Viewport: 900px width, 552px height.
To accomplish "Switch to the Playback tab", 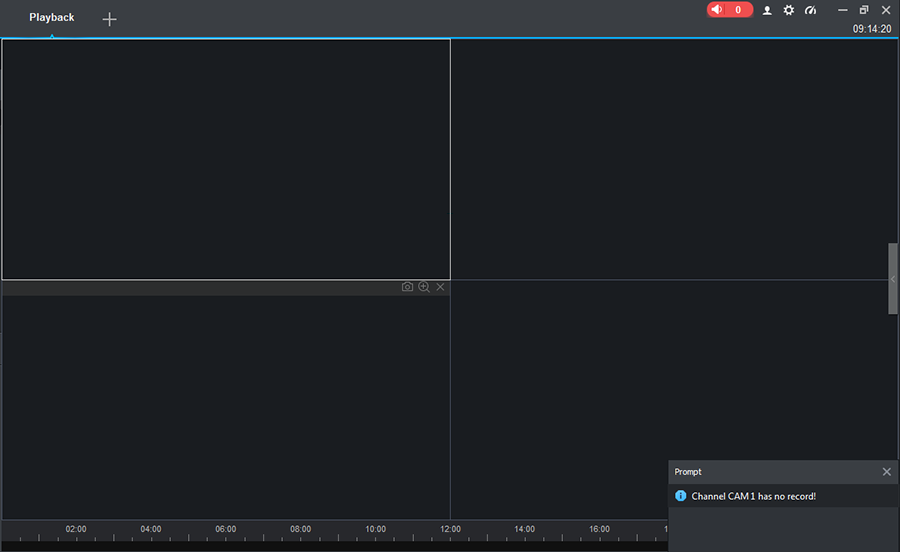I will [52, 18].
